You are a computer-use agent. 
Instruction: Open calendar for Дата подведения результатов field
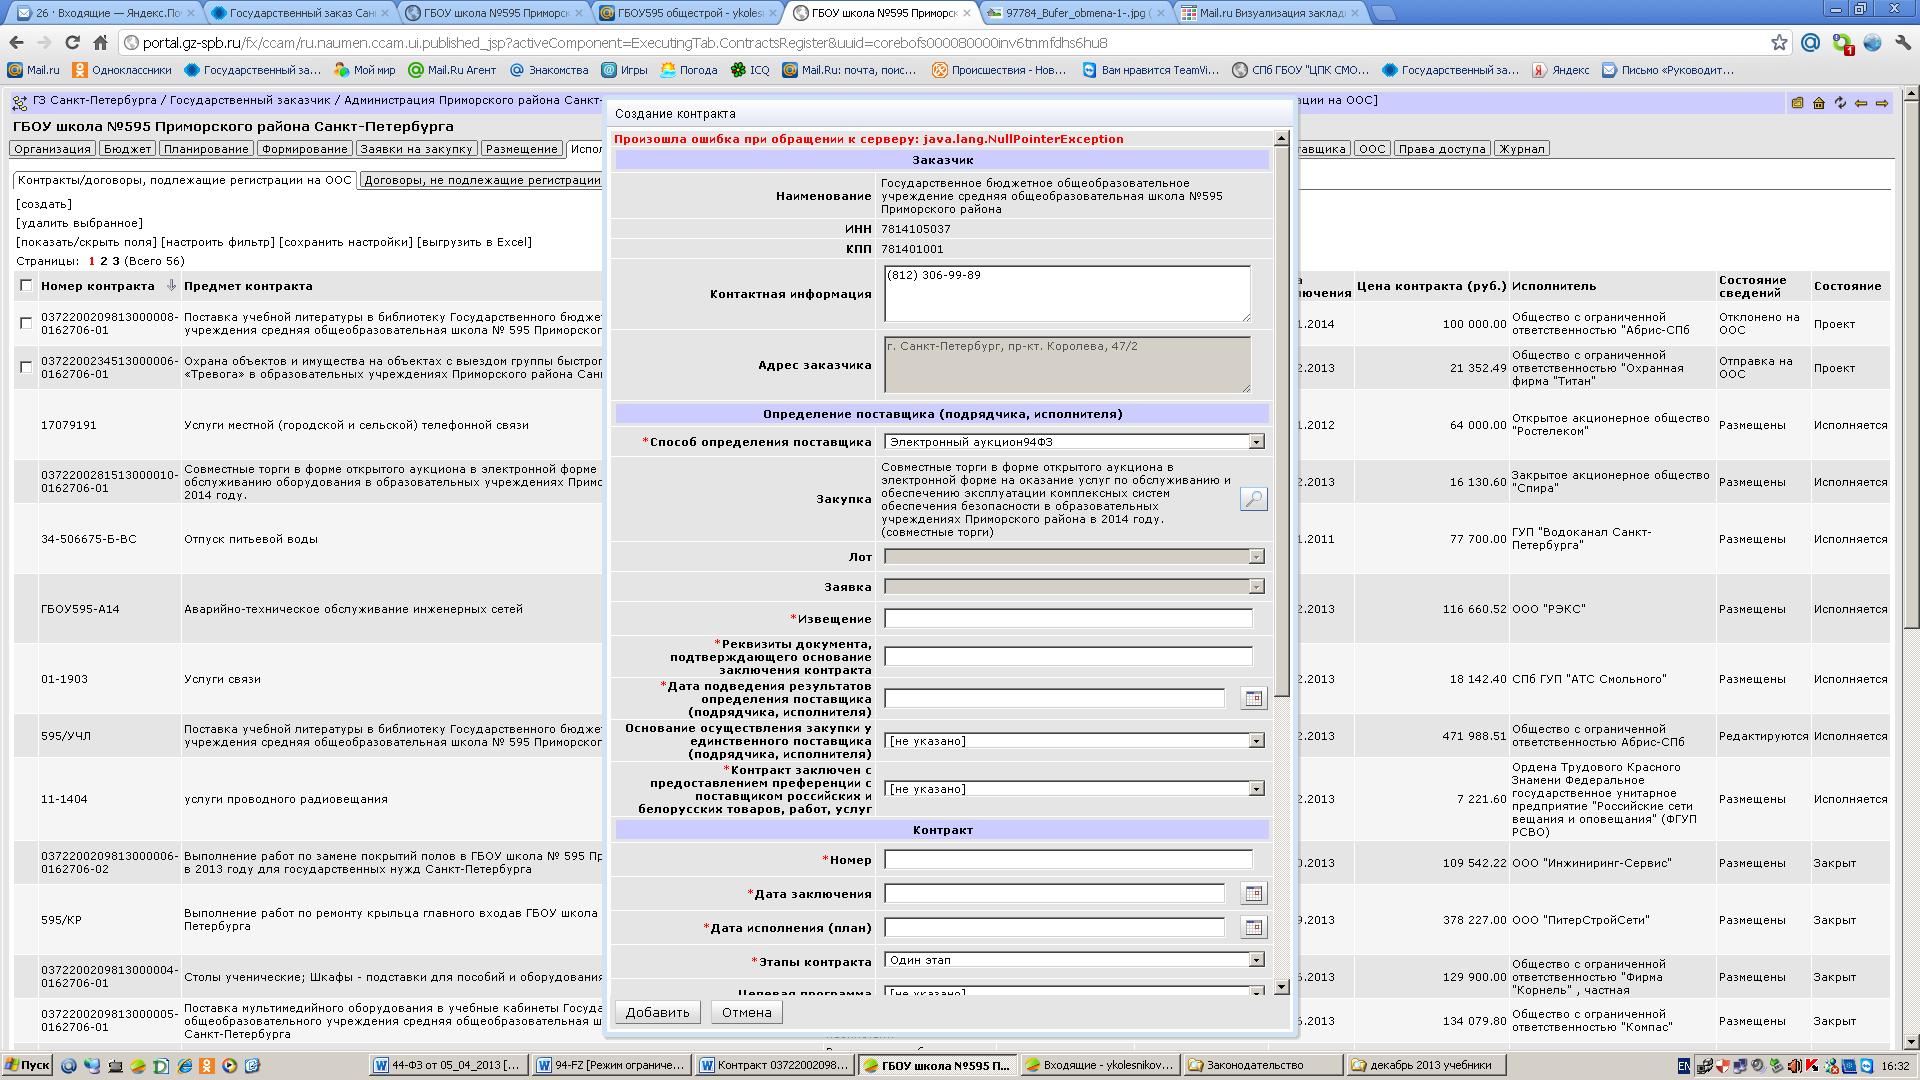pos(1253,698)
